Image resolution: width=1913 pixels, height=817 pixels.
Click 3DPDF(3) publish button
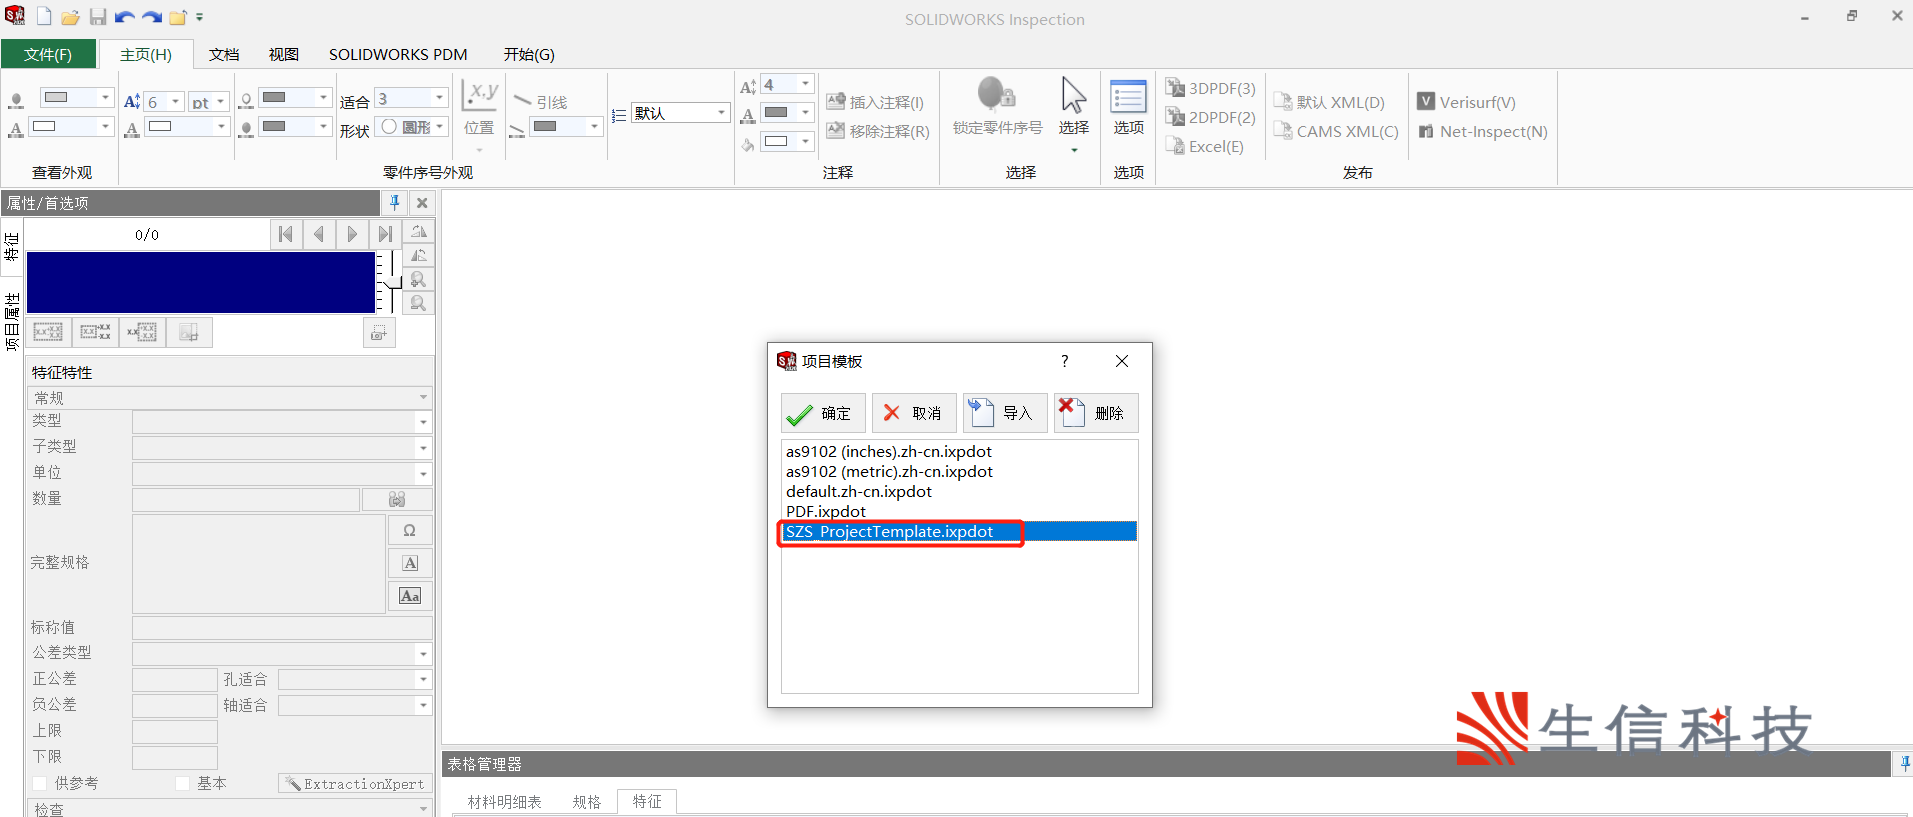(1211, 88)
